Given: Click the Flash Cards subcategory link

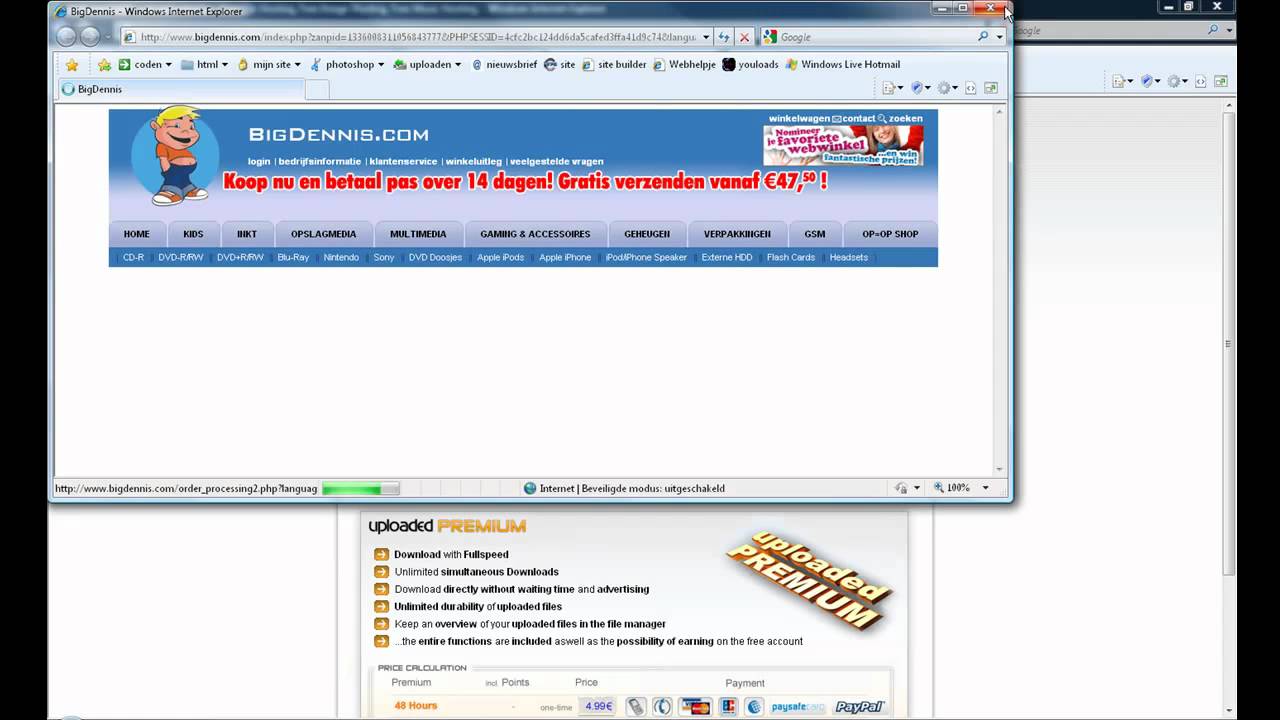Looking at the screenshot, I should (x=791, y=257).
